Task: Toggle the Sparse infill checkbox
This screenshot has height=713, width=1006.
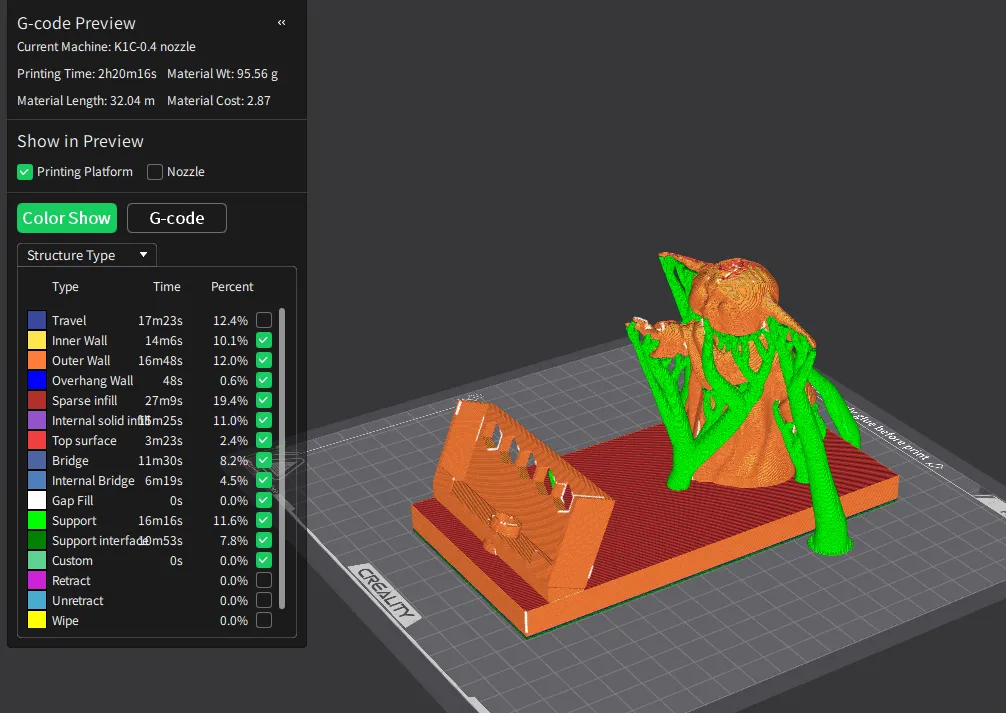Action: click(x=264, y=400)
